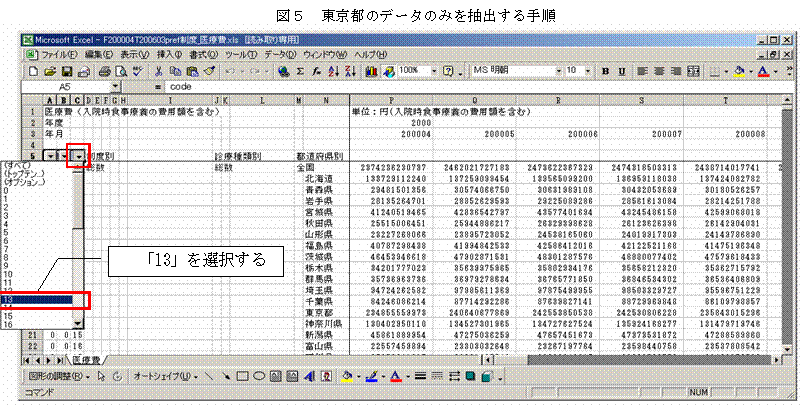Screen dimensions: 807x405
Task: Open the font size dropdown
Action: (586, 72)
